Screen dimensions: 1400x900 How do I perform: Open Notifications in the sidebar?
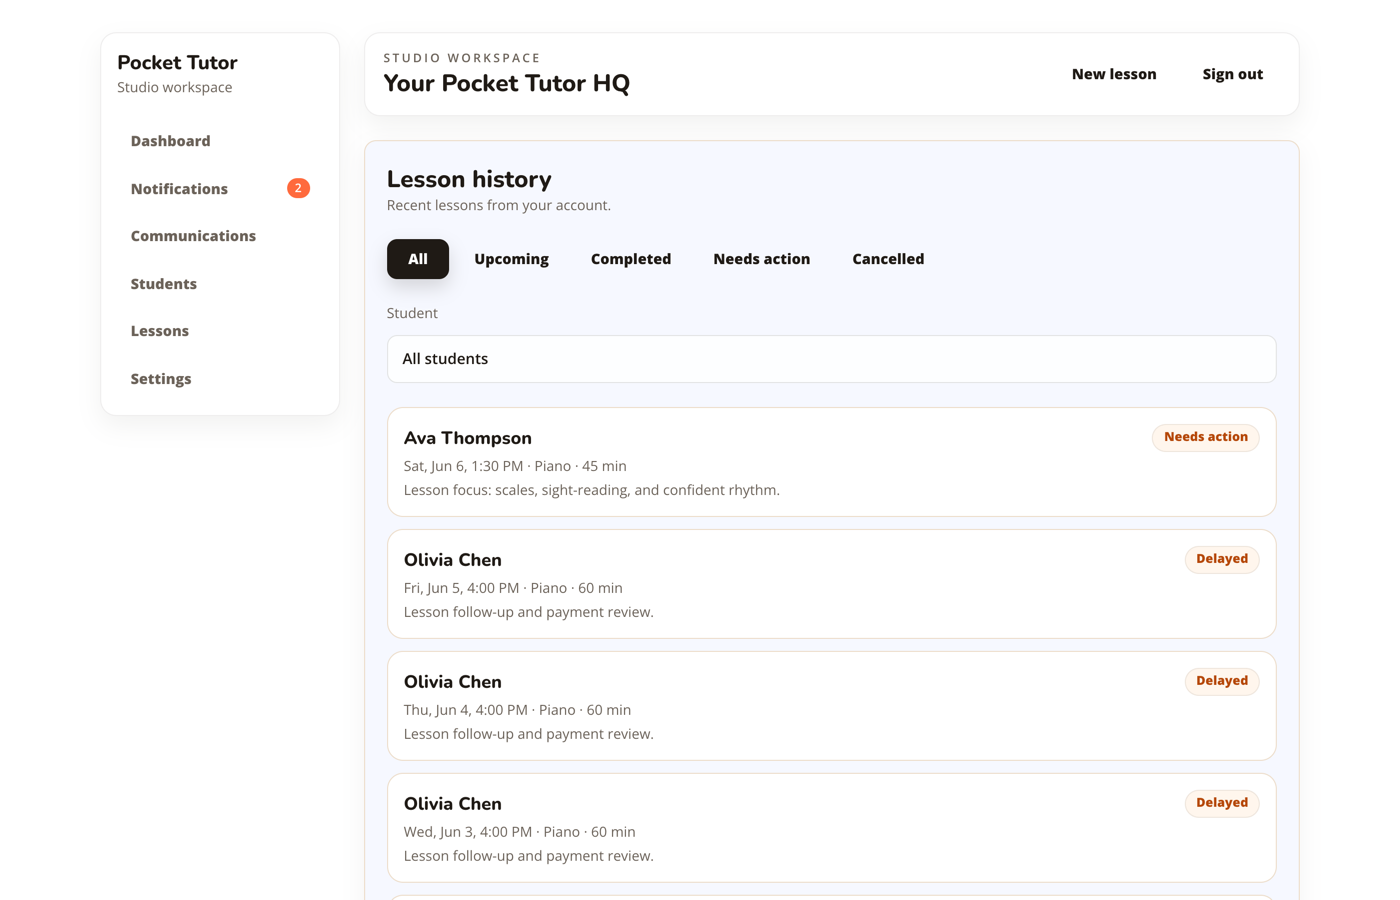(x=220, y=189)
